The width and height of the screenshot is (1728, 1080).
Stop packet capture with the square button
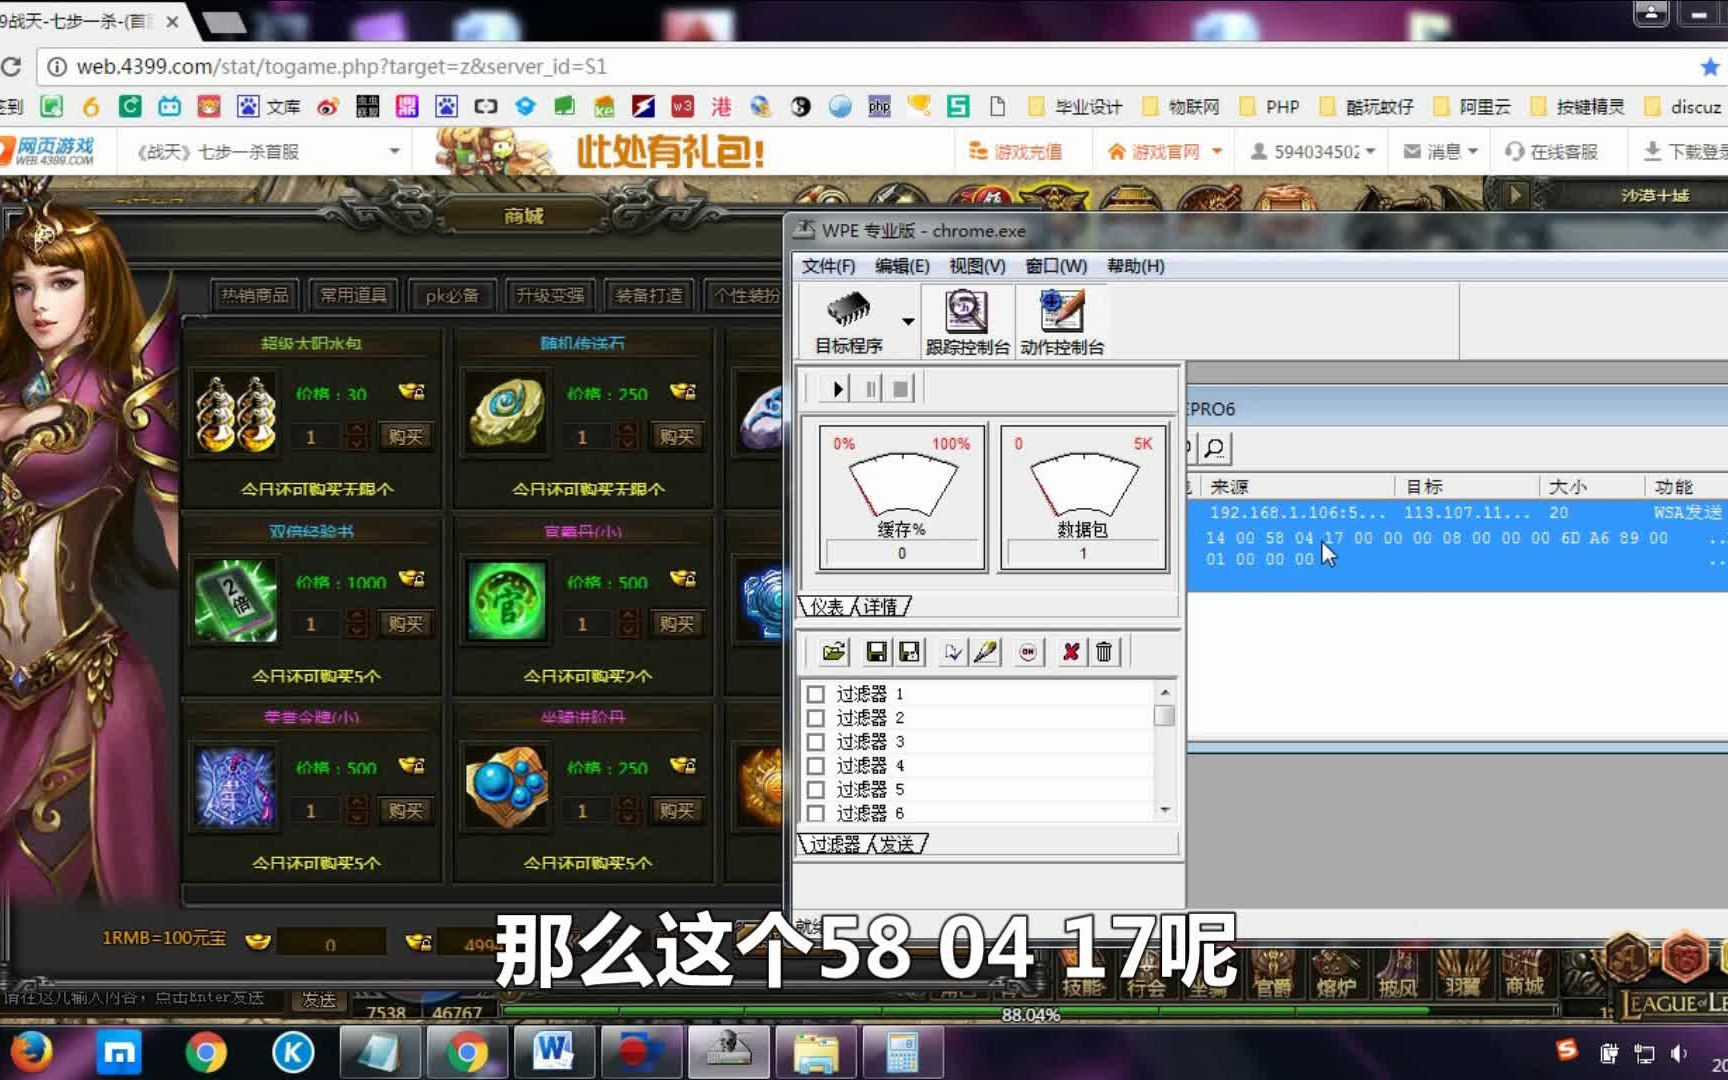coord(901,389)
